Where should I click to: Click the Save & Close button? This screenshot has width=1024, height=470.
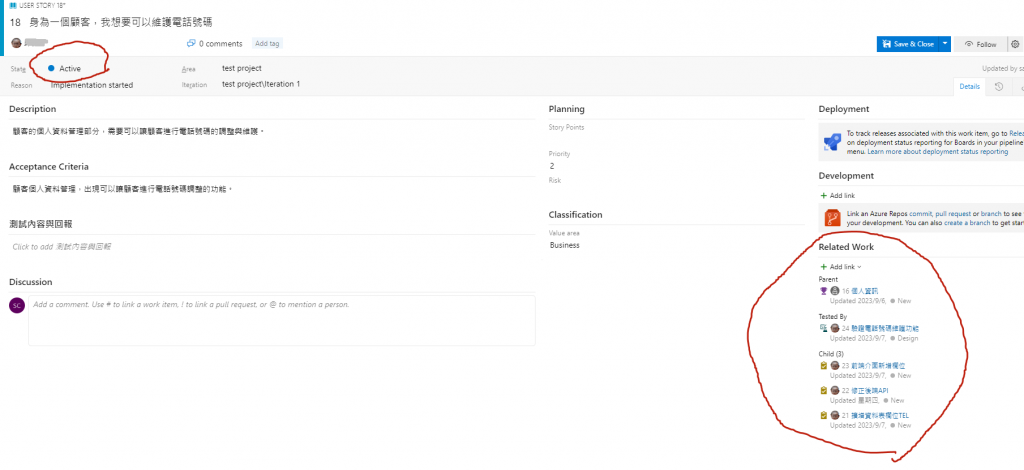[907, 44]
